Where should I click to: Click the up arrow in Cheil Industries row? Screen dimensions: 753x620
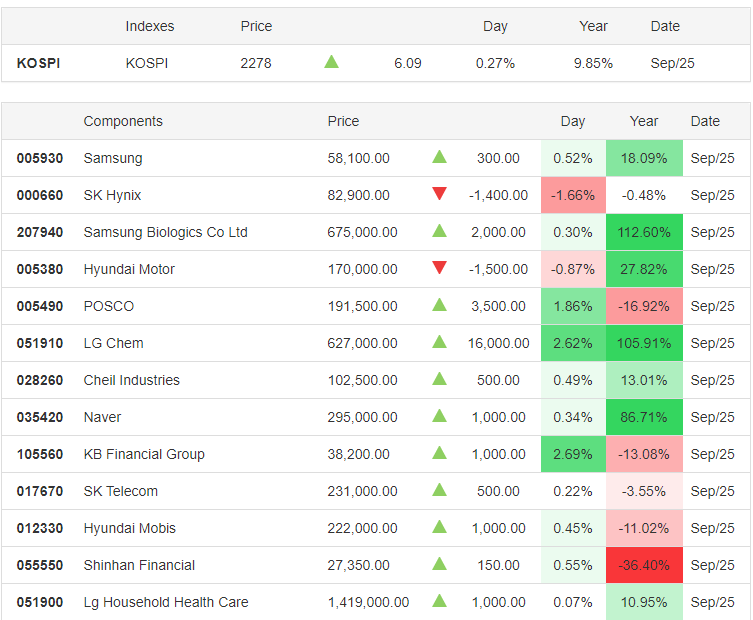(439, 379)
